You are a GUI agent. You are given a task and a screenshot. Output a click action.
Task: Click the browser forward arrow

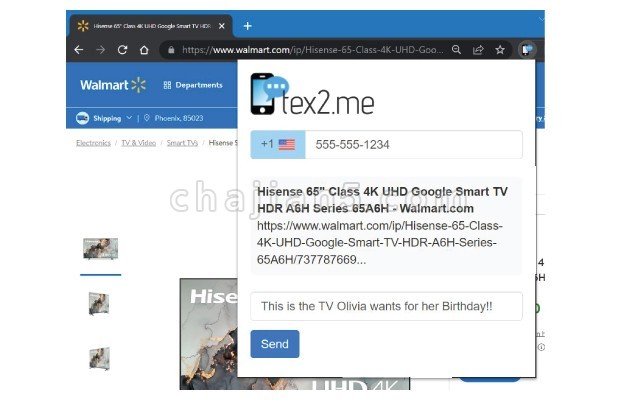tap(100, 50)
